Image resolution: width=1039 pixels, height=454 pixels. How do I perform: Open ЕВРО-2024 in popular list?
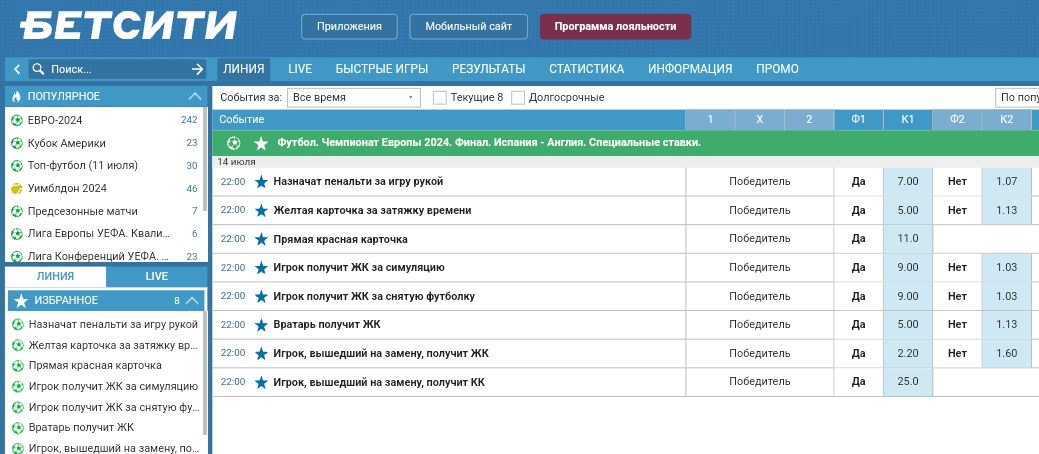coord(56,121)
